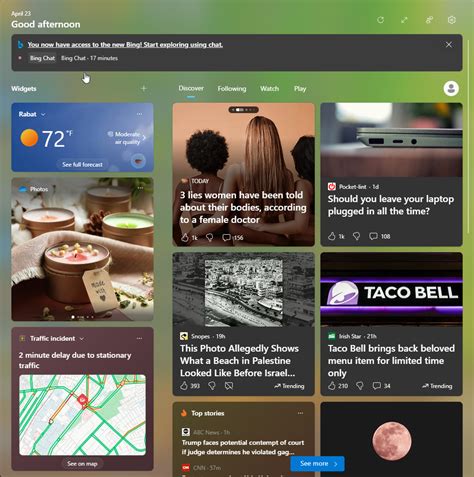Expand widgets board to full view
This screenshot has height=477, width=474.
[x=404, y=20]
